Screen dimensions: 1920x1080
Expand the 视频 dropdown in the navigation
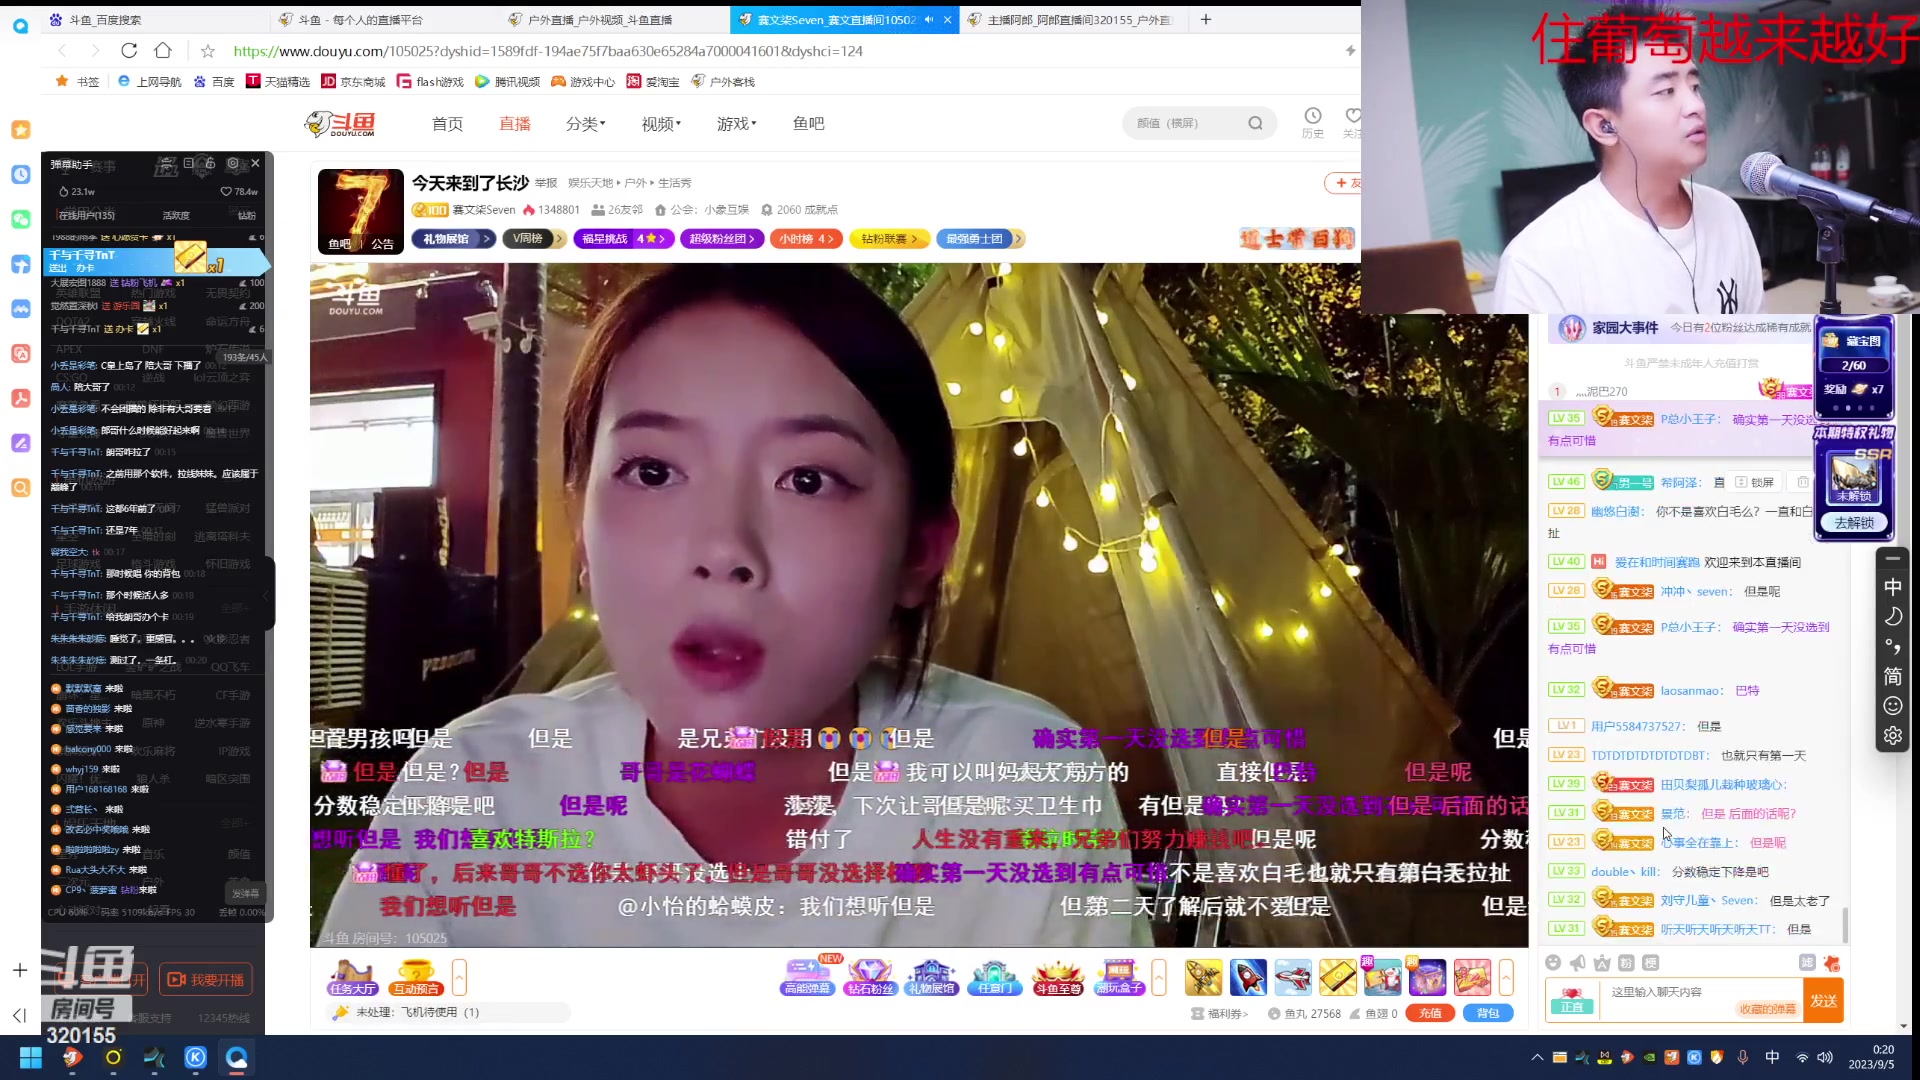[661, 124]
